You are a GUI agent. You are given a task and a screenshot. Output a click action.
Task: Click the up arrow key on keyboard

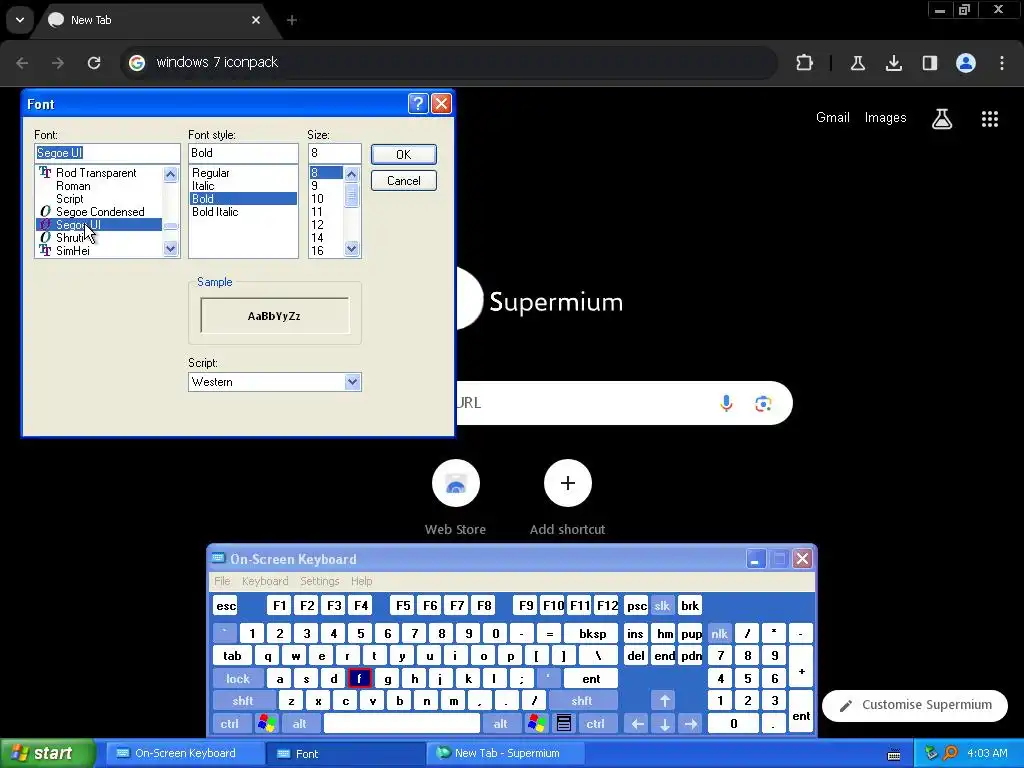tap(664, 701)
